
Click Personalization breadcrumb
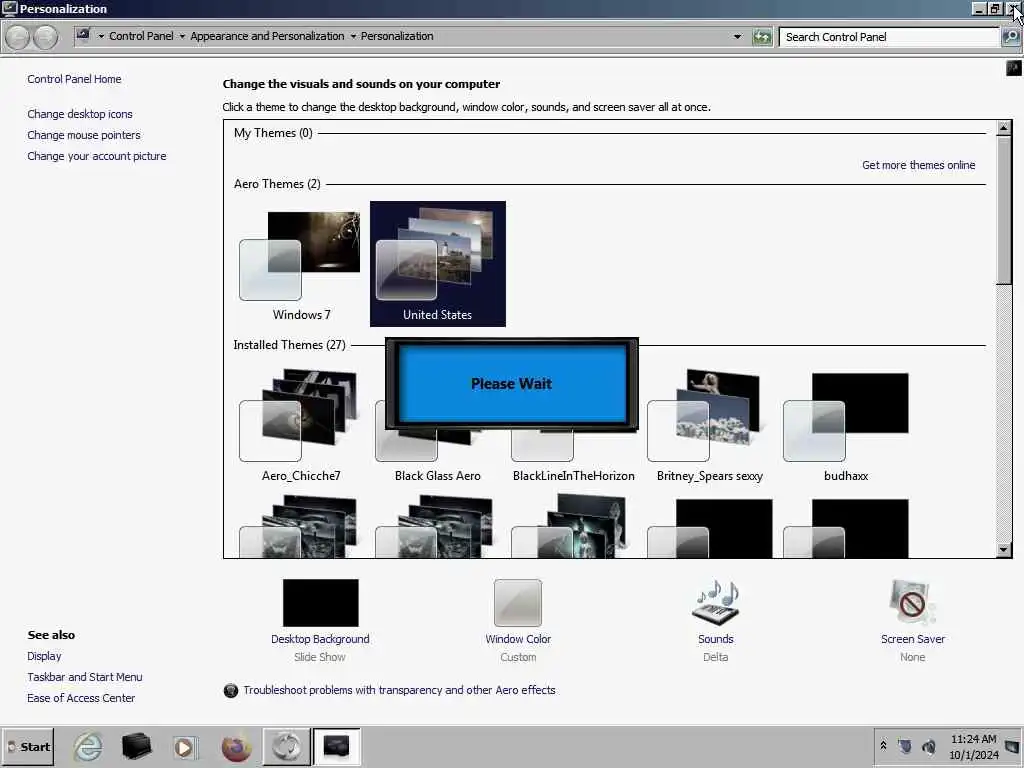pos(397,36)
